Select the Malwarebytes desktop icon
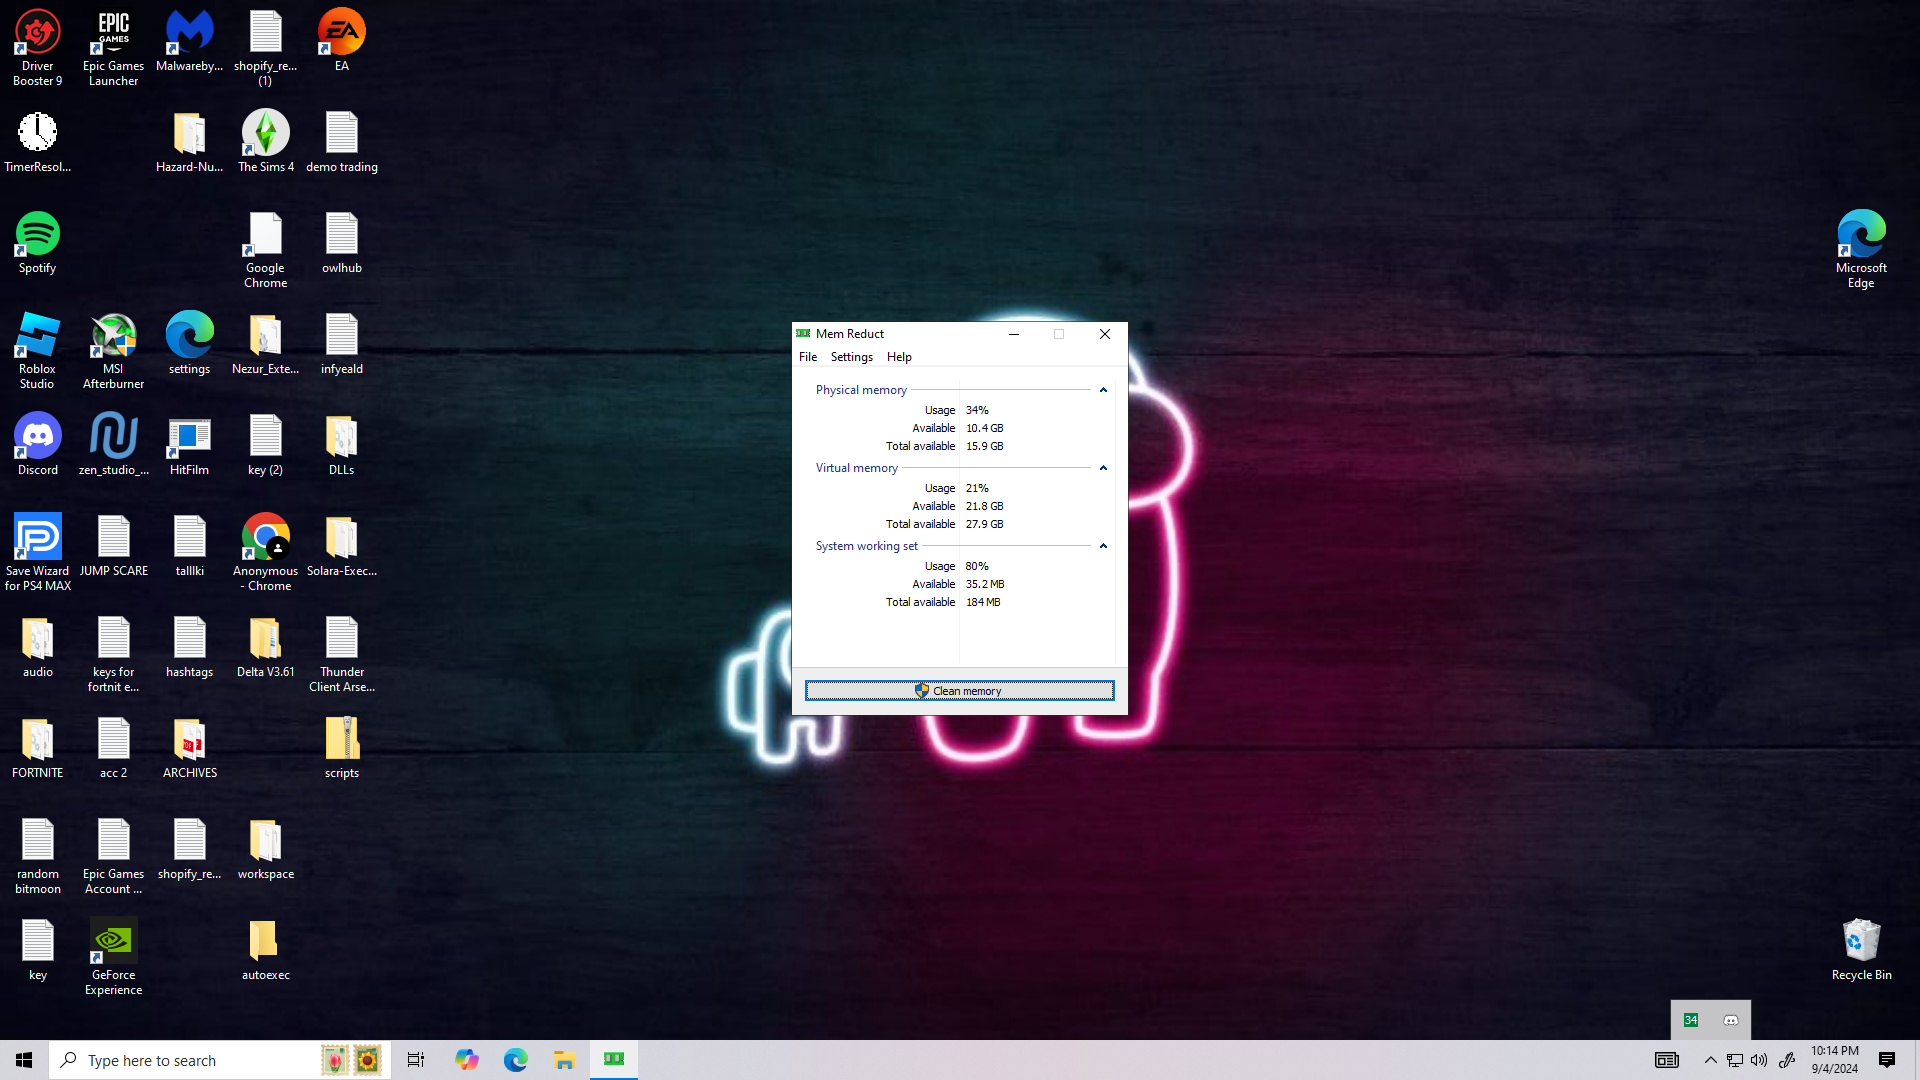The height and width of the screenshot is (1080, 1920). 189,42
